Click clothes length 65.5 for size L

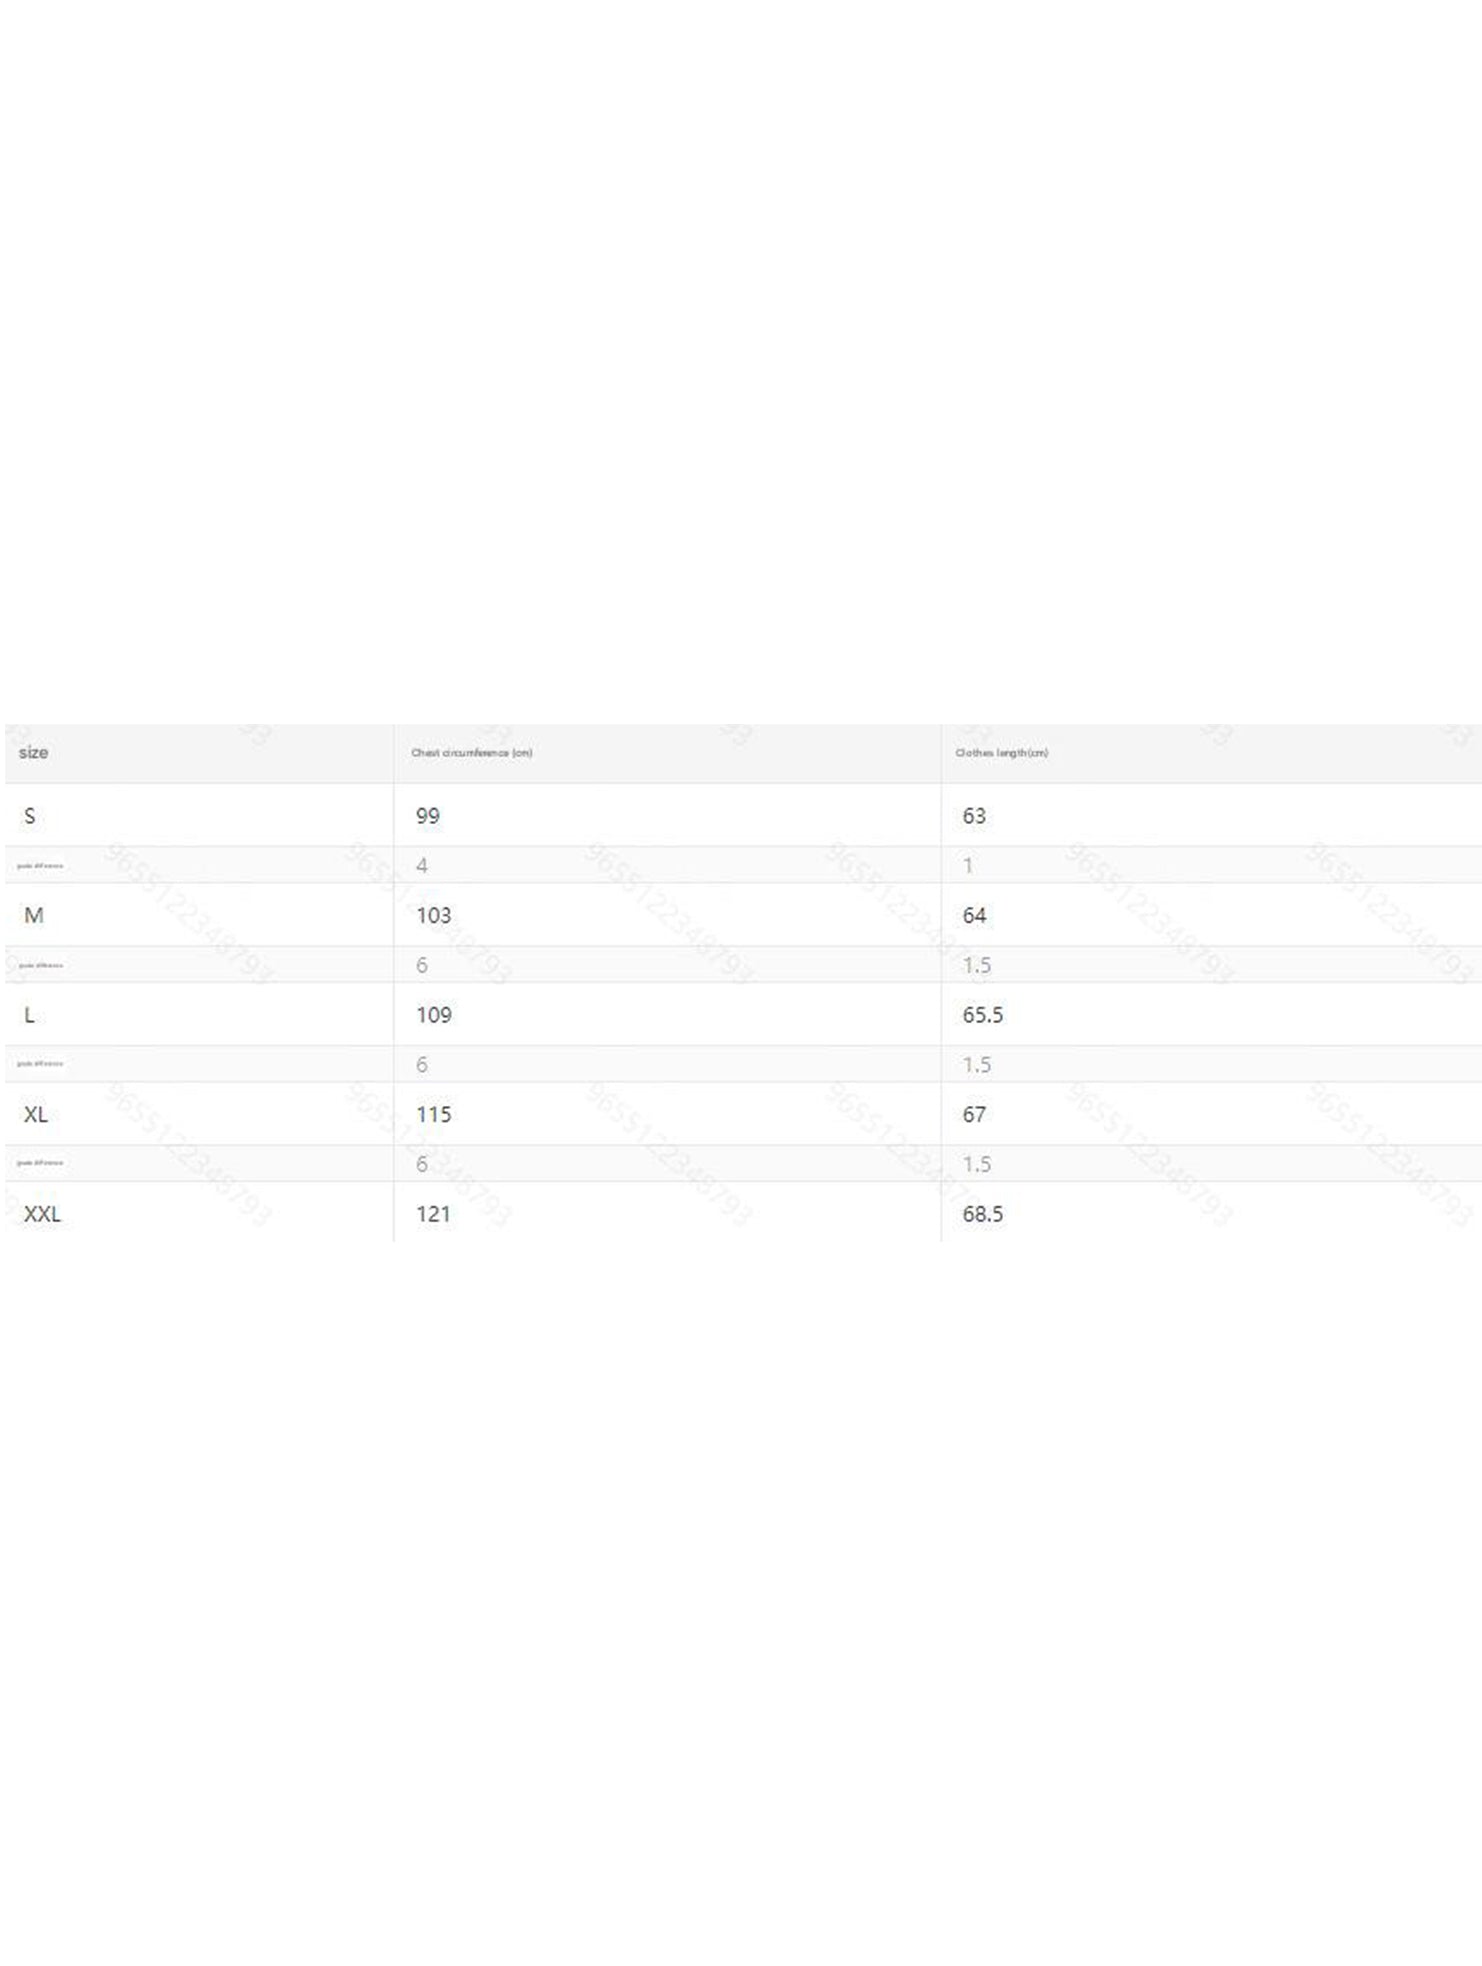click(982, 1015)
